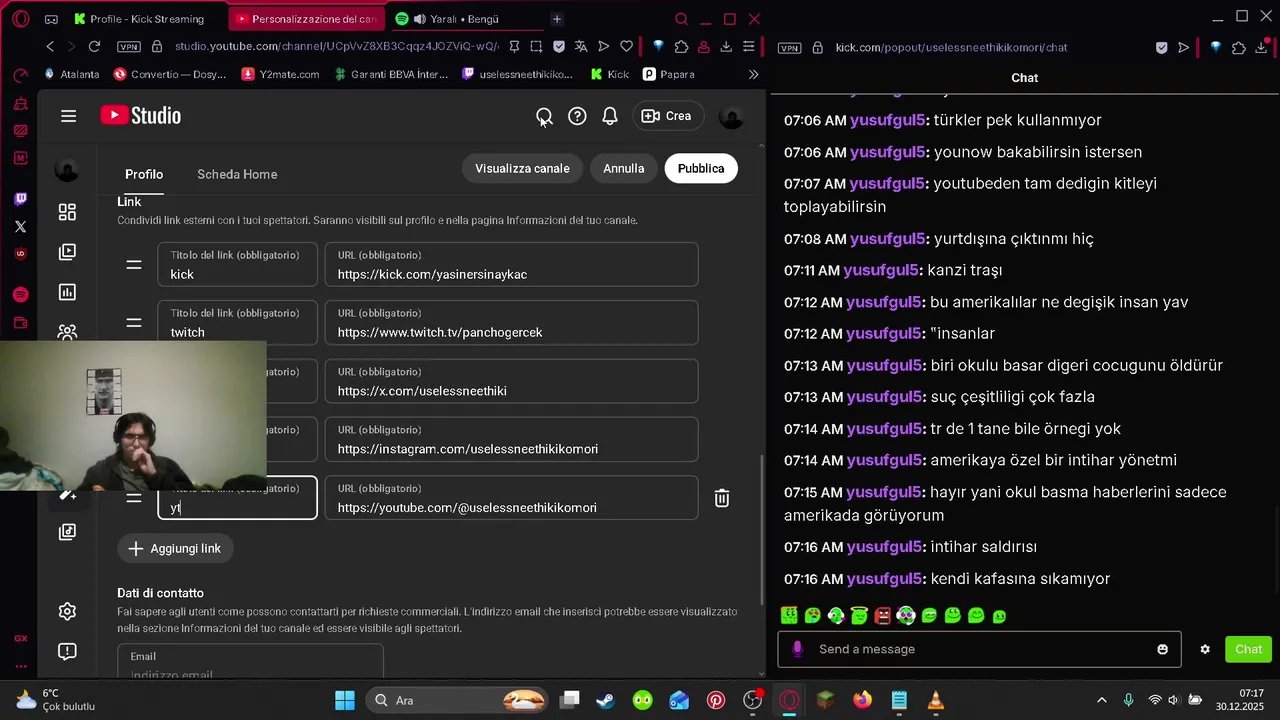Focus the Email contact input field
1280x720 pixels.
[250, 661]
